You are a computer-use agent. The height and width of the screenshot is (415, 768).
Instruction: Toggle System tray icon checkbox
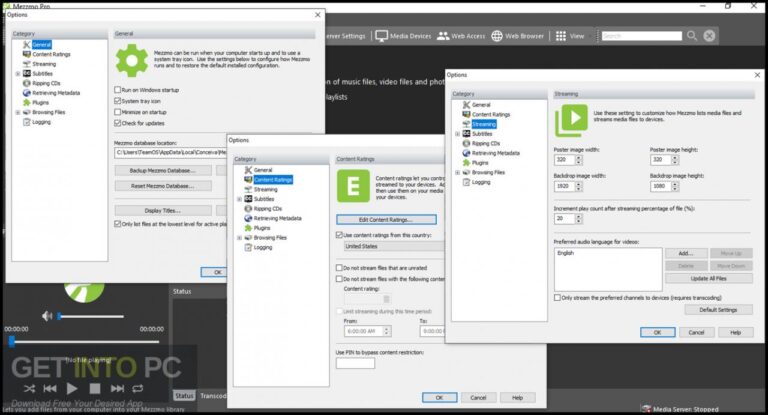118,101
